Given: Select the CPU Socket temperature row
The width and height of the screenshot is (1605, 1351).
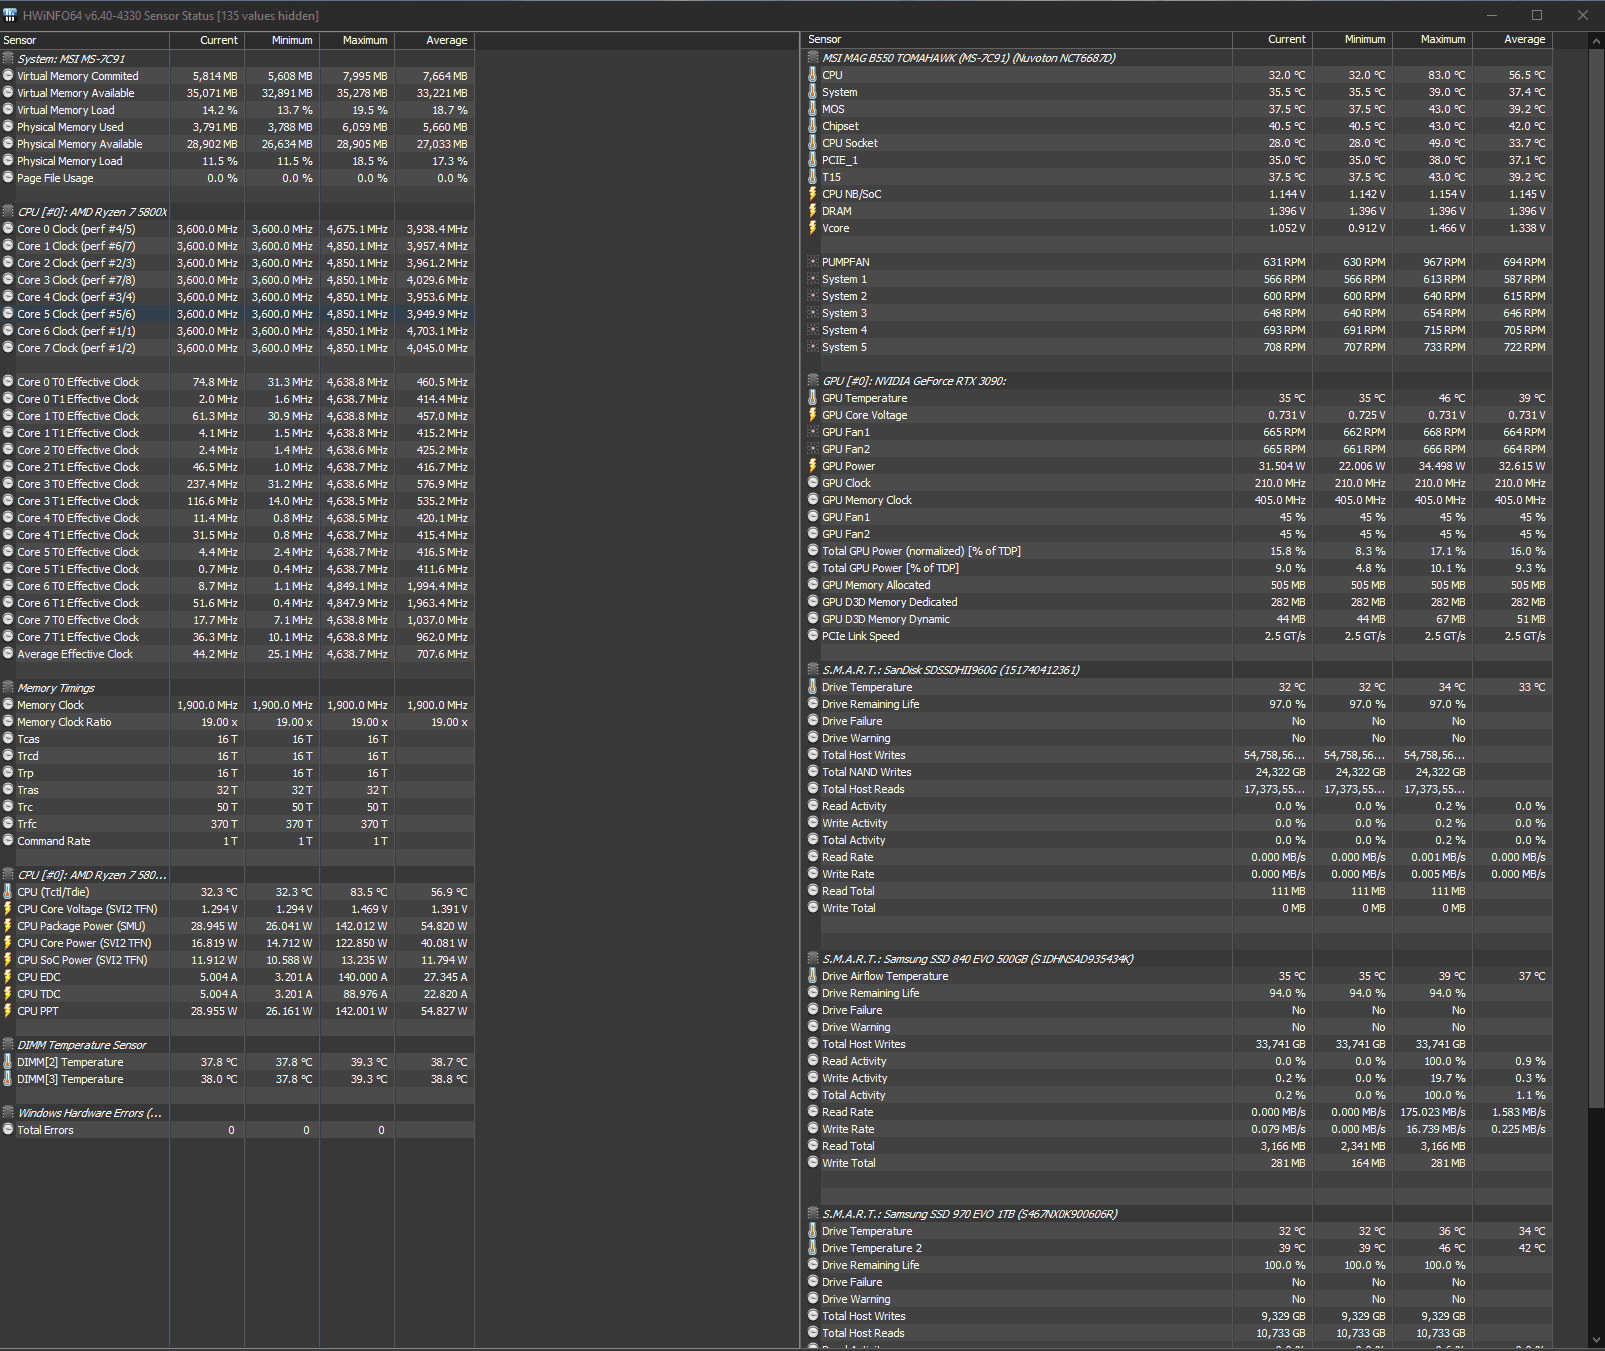Looking at the screenshot, I should coord(1179,143).
